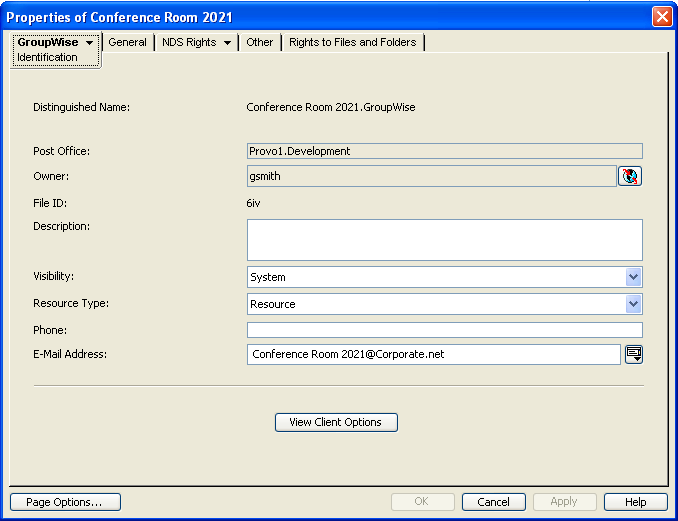Expand the GroupWise tab dropdown arrow
This screenshot has width=678, height=521.
[x=89, y=43]
